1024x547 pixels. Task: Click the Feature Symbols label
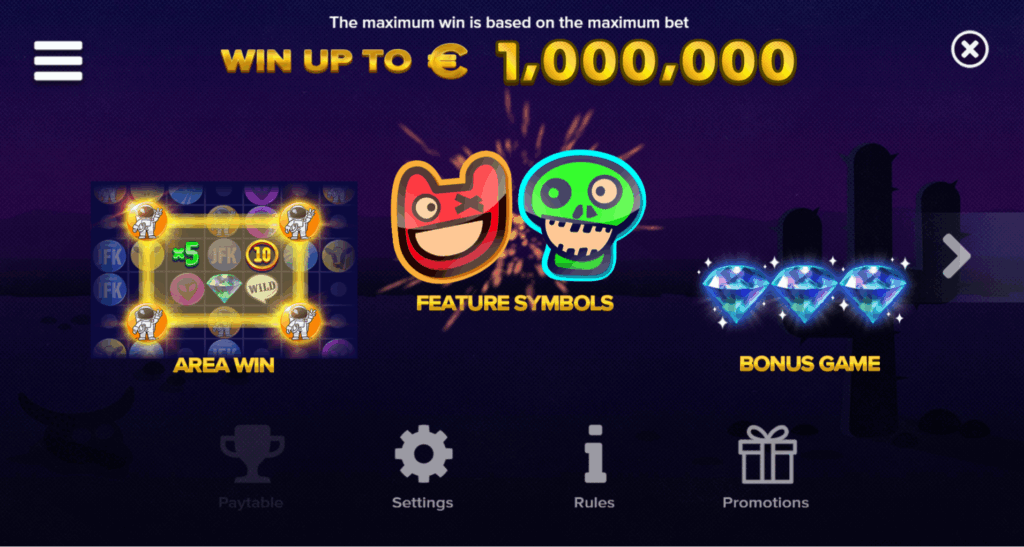click(515, 303)
